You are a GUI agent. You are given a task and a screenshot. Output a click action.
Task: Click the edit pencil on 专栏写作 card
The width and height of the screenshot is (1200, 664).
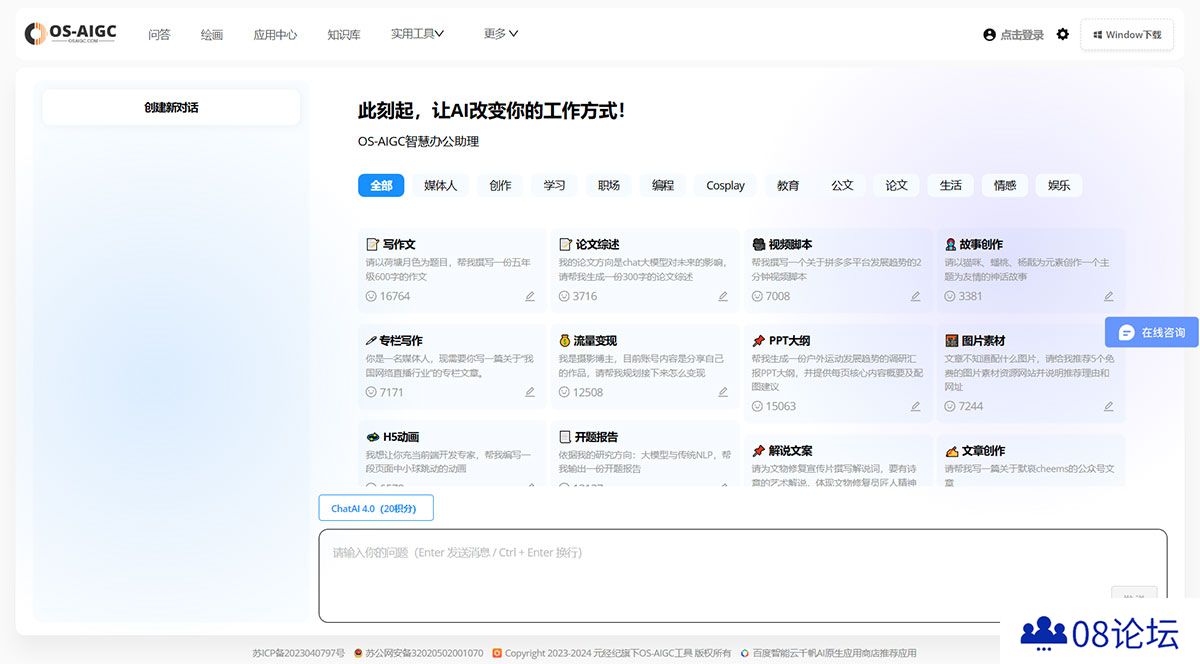tap(530, 392)
